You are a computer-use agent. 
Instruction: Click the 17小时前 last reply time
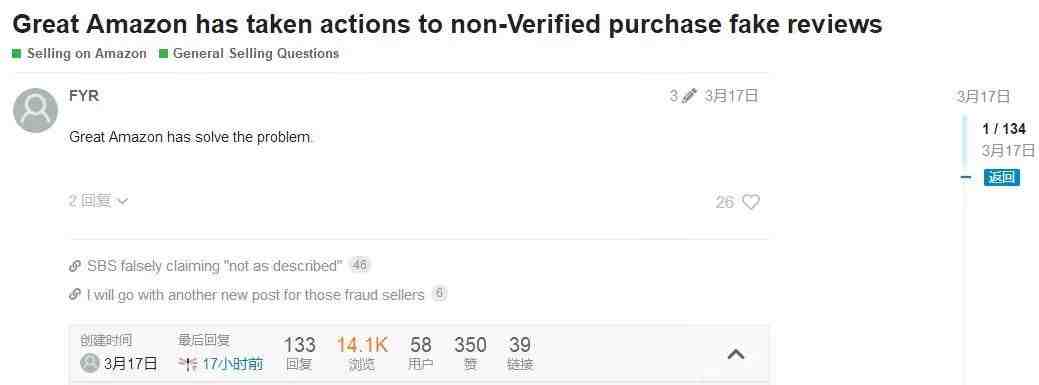pyautogui.click(x=233, y=364)
